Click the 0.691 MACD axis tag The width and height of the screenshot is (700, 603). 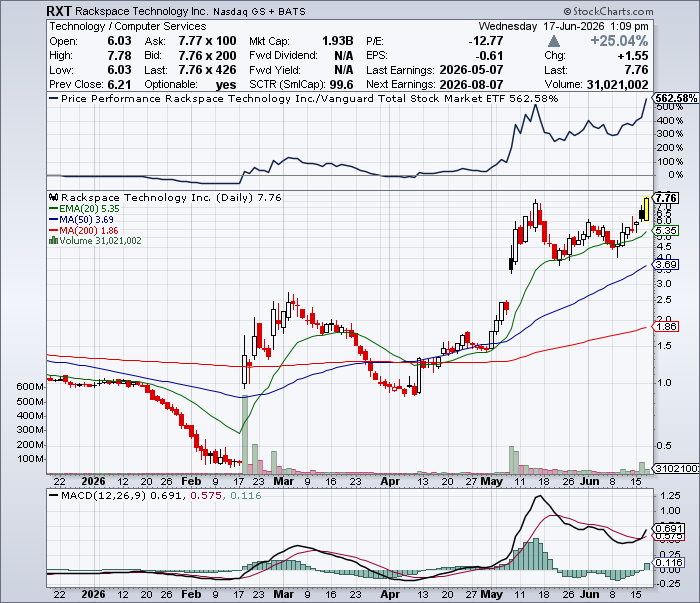point(668,528)
